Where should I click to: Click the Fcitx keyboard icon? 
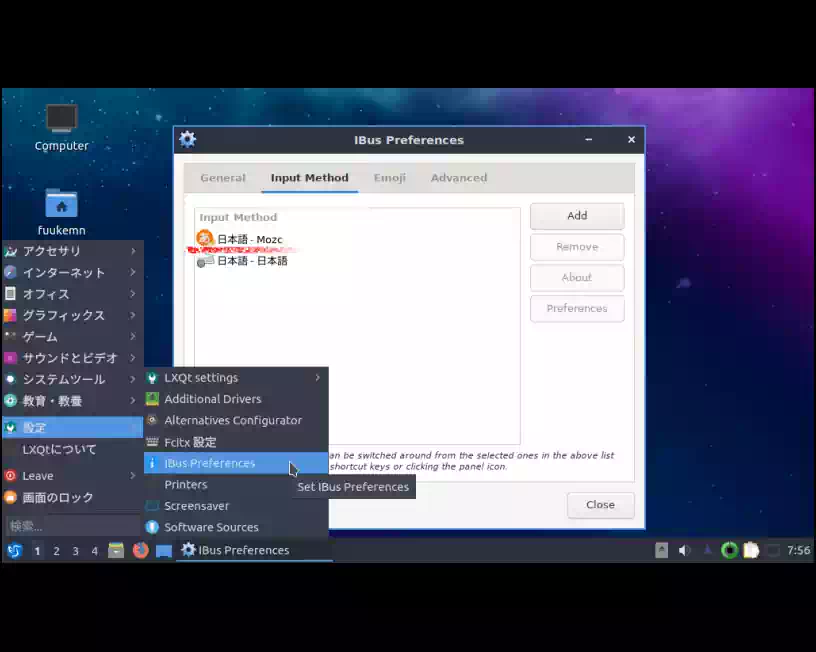point(152,442)
